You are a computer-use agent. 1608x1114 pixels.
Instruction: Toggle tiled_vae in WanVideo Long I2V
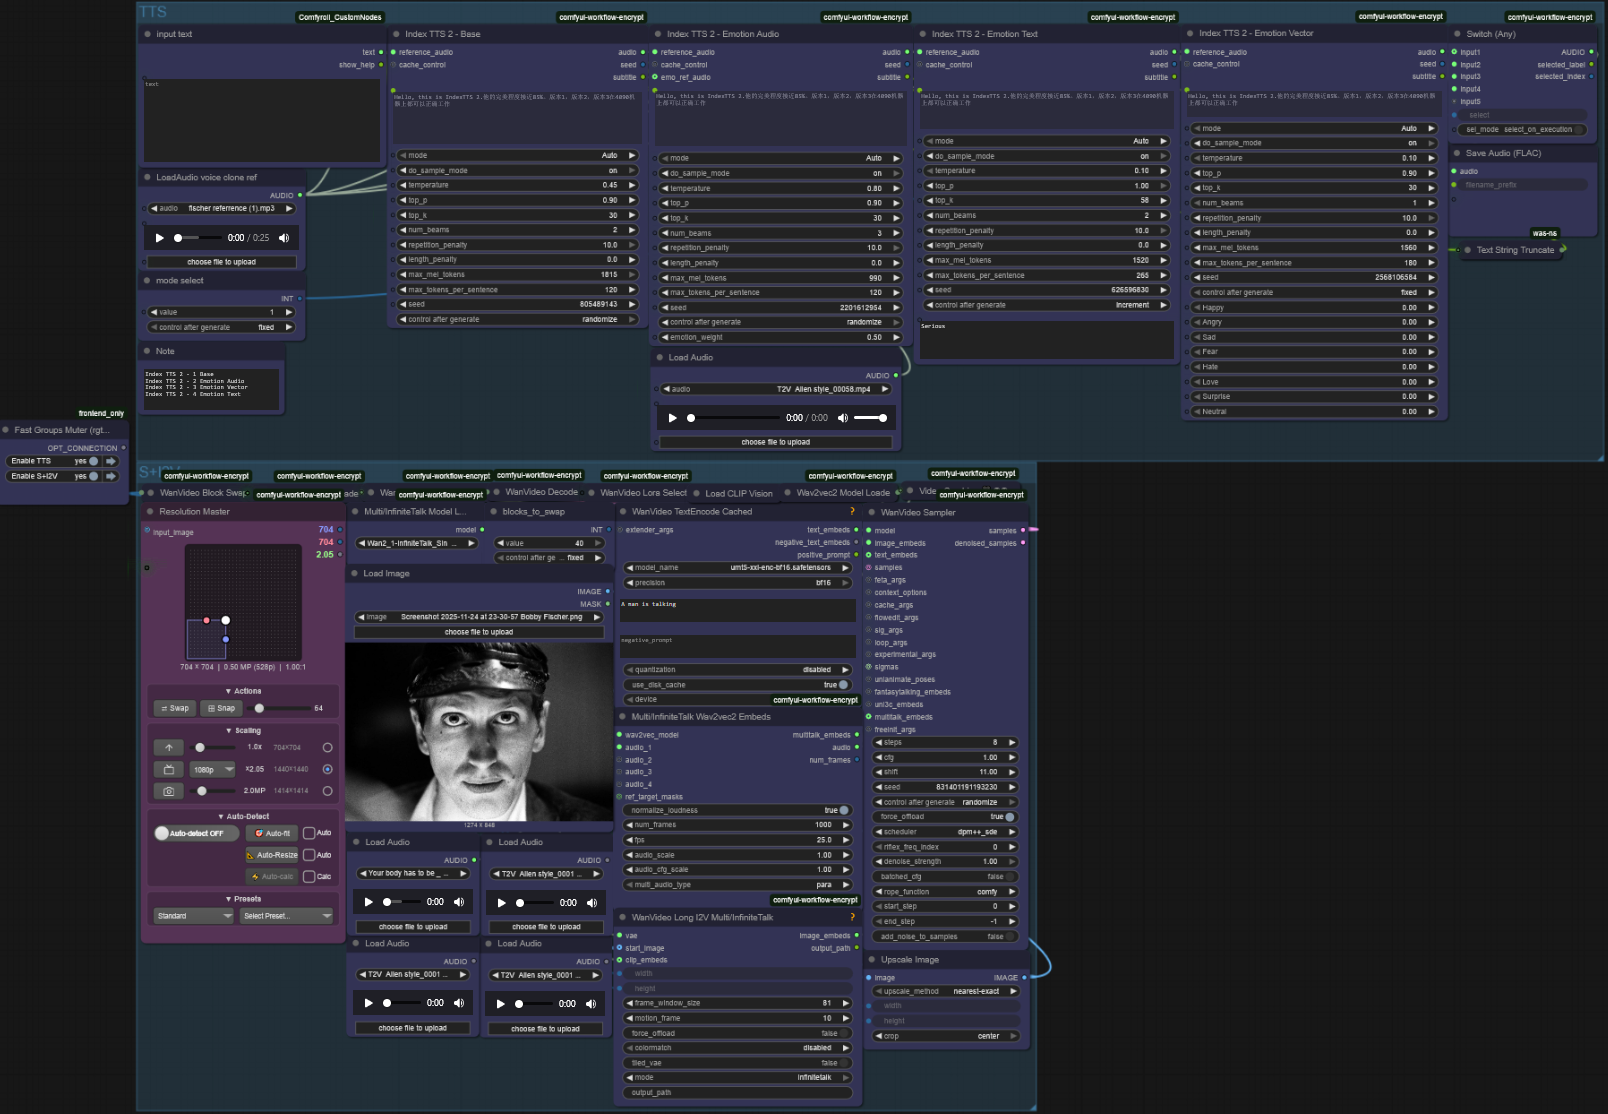point(738,1063)
